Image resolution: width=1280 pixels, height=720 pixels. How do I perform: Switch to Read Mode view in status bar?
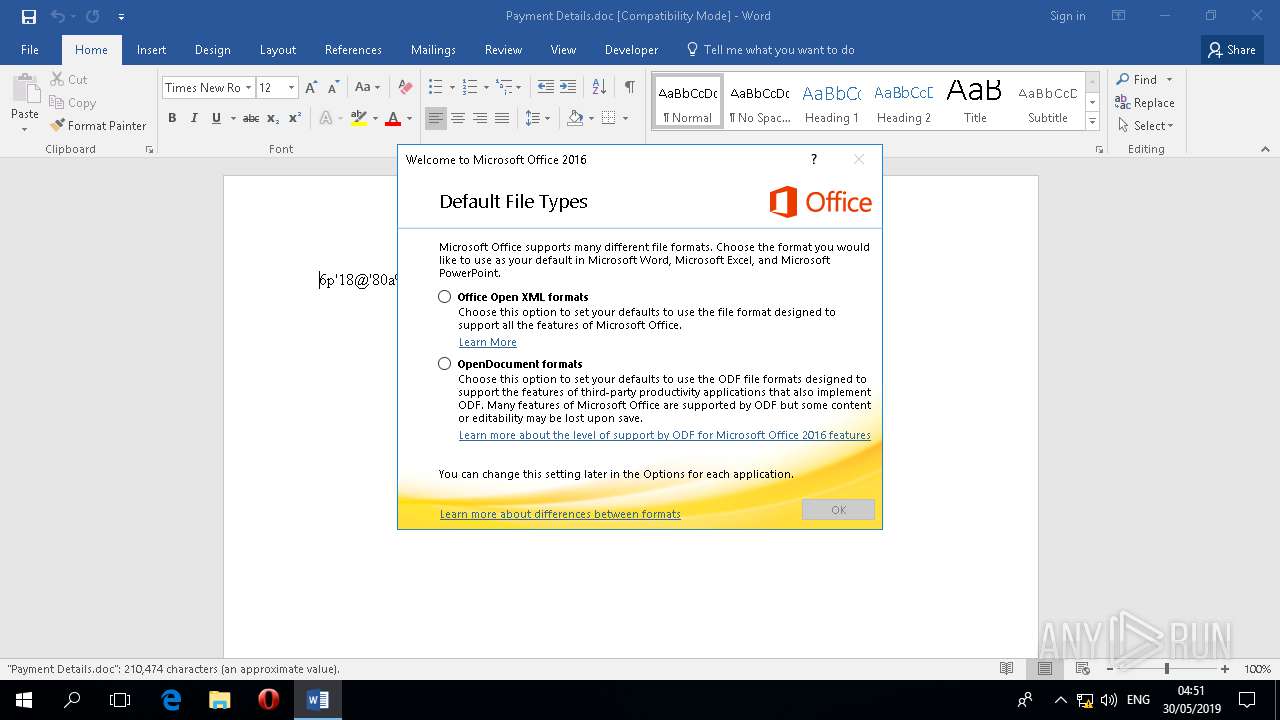click(x=1007, y=669)
